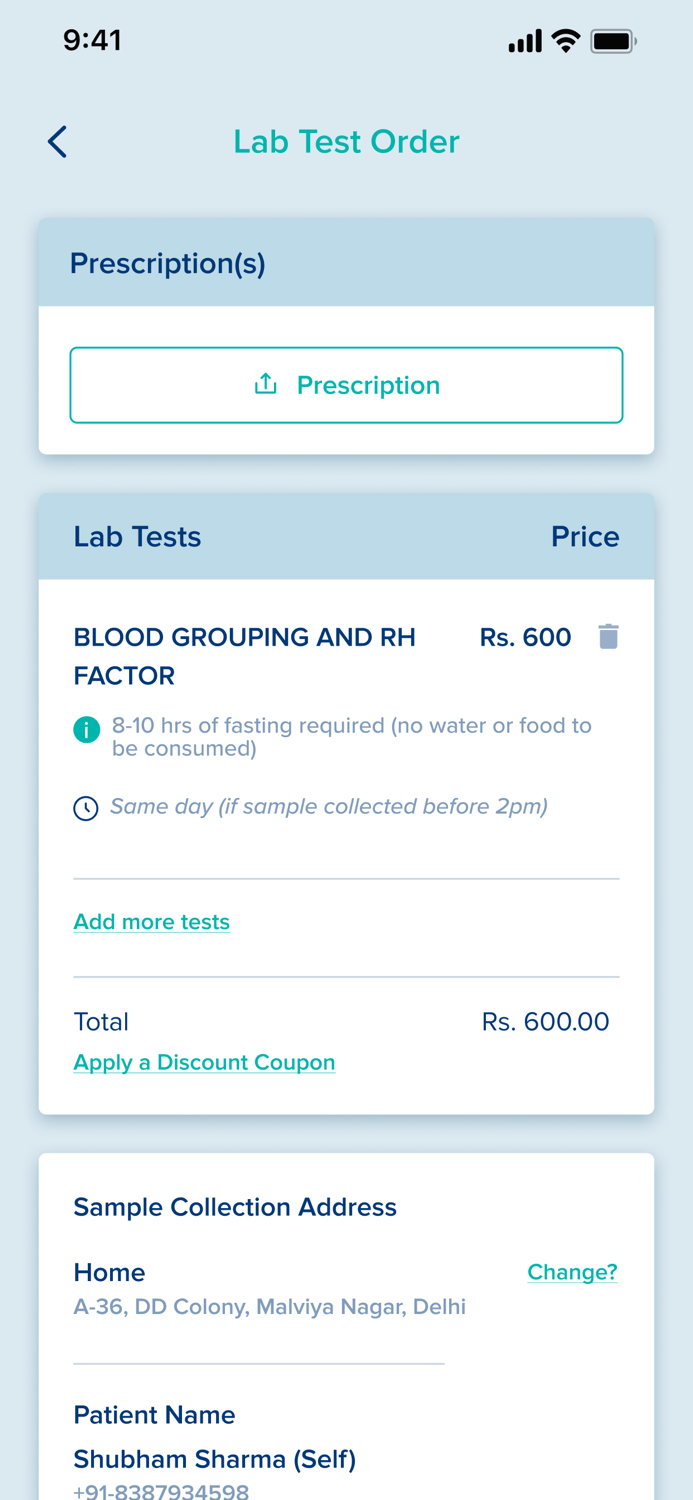
Task: Delete the Blood Grouping test via trash icon
Action: coord(610,636)
